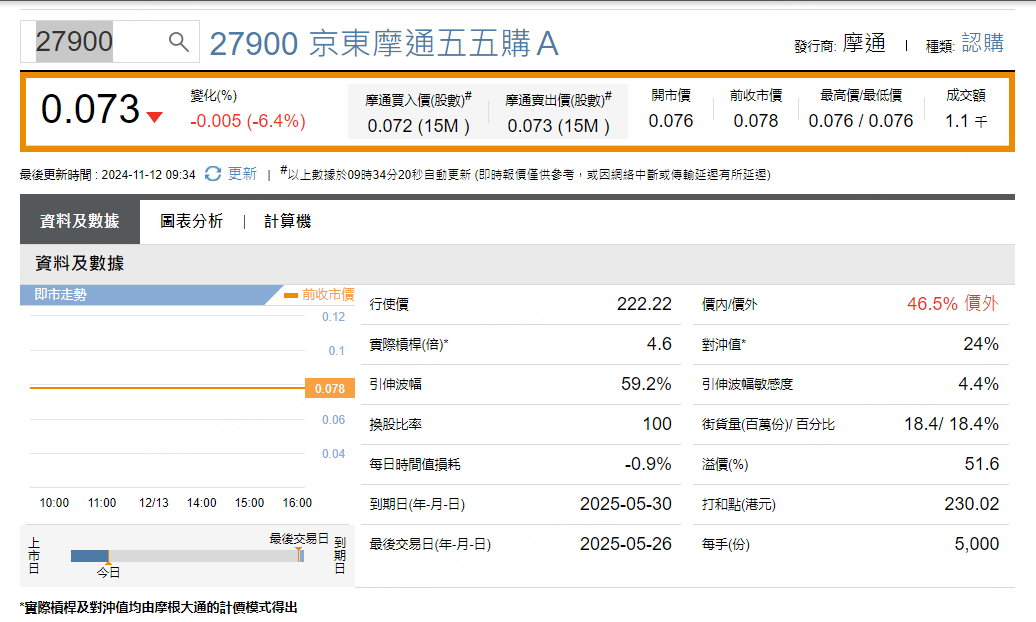Click the 到期日 value 2025-05-30

click(x=626, y=504)
